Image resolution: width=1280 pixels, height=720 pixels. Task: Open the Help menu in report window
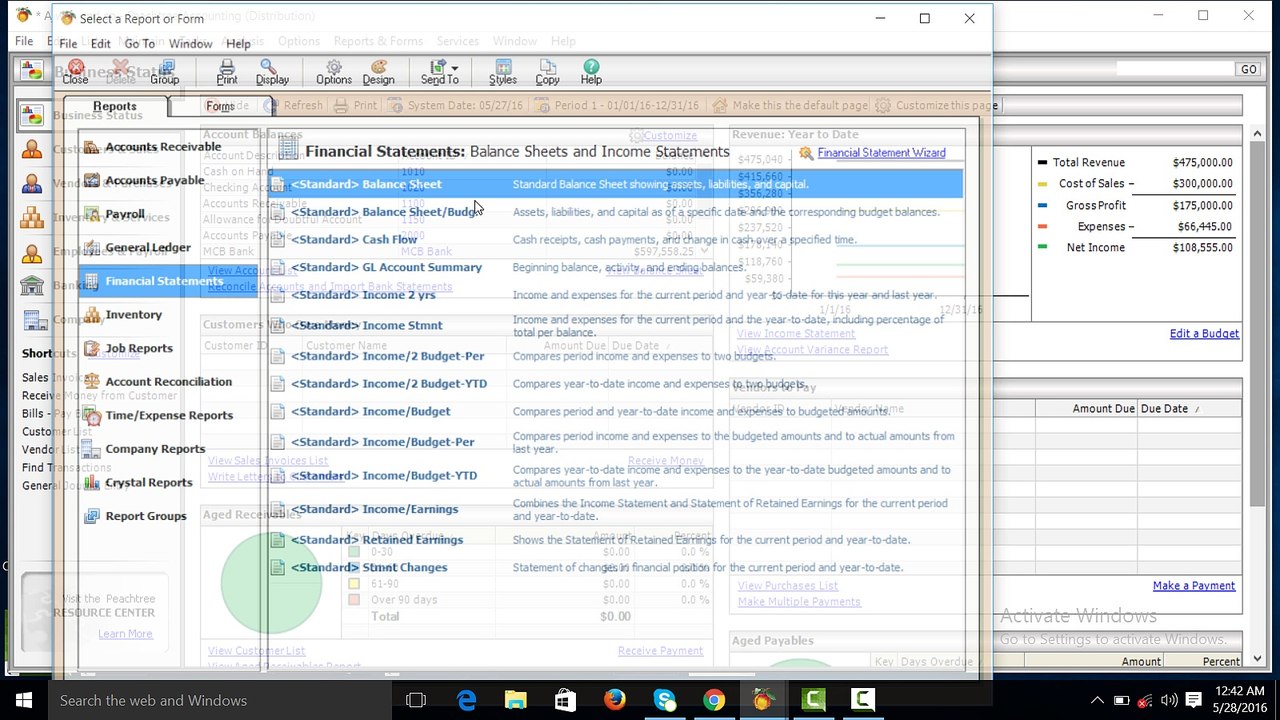pyautogui.click(x=238, y=44)
